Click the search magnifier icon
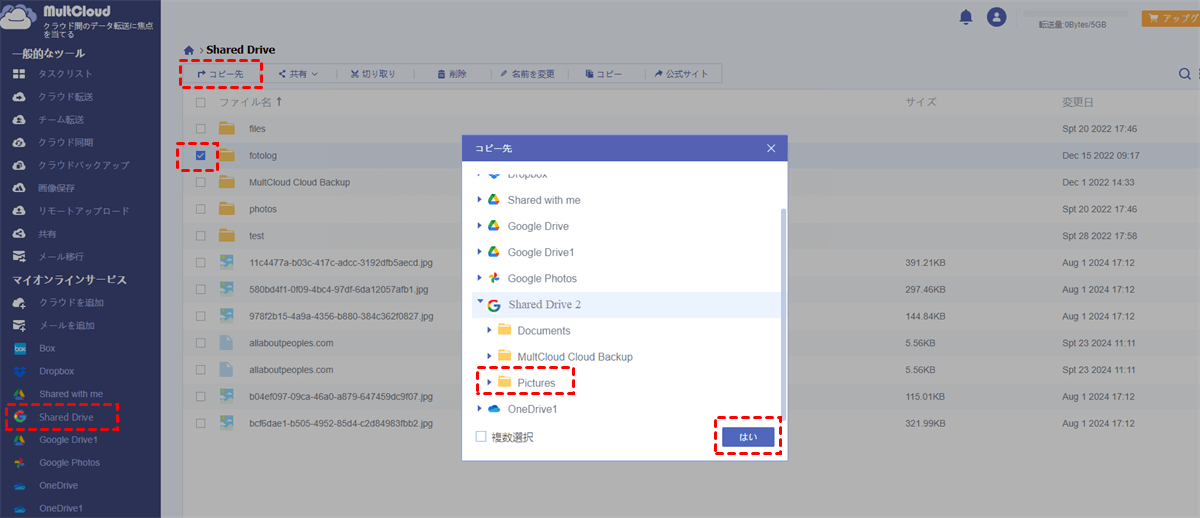This screenshot has height=518, width=1200. (1185, 74)
